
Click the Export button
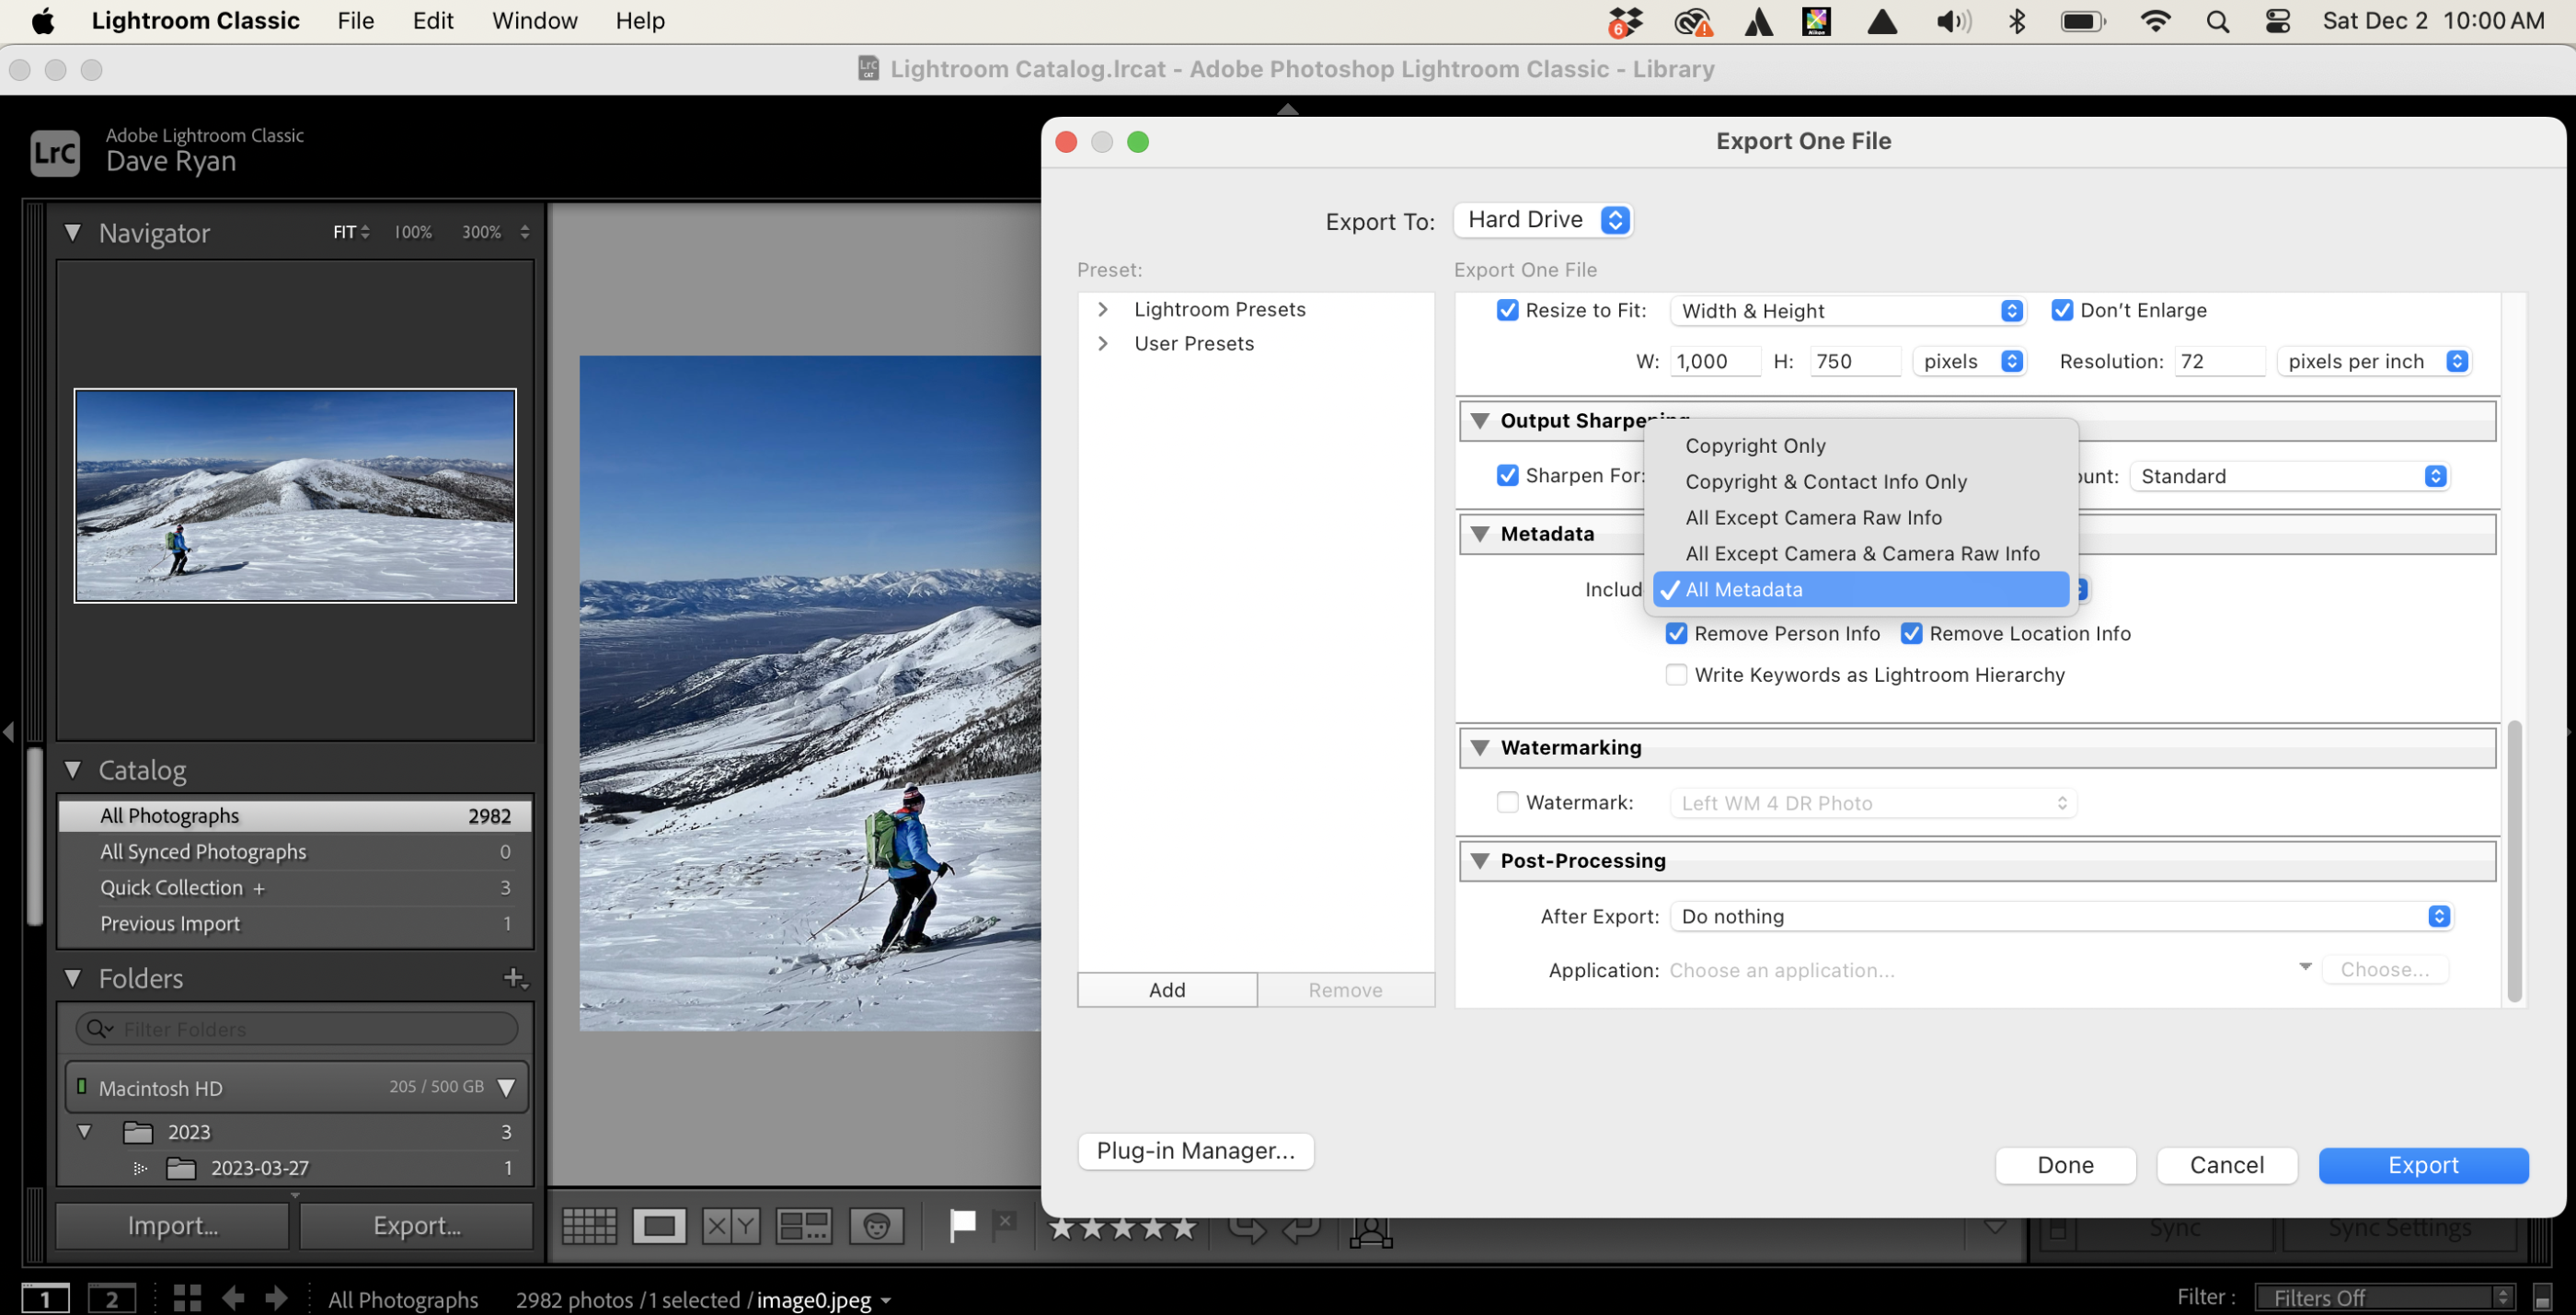pyautogui.click(x=2423, y=1166)
